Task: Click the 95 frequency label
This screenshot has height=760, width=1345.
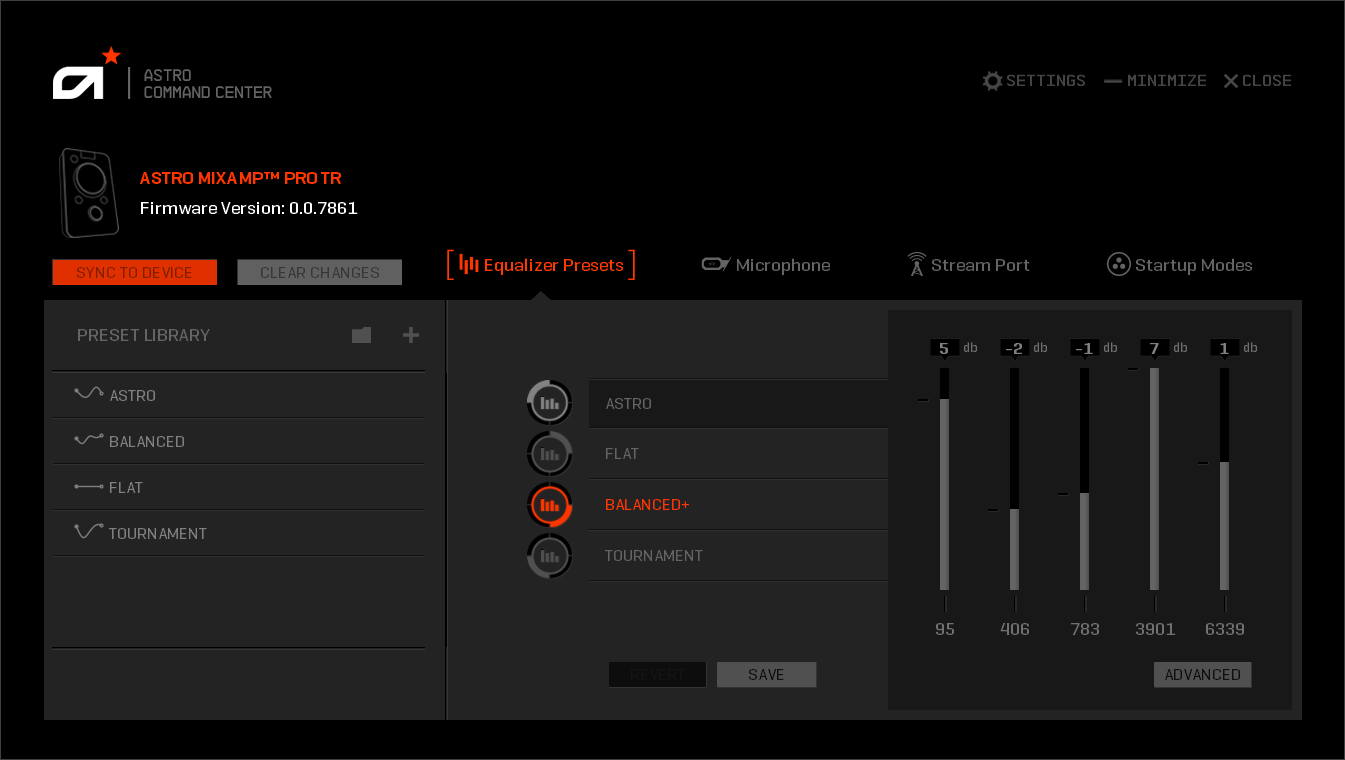Action: pyautogui.click(x=945, y=629)
